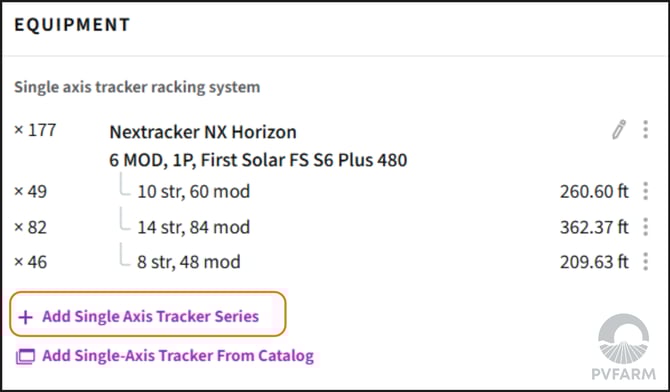Select the Nextracker NX Horizon series title
670x392 pixels.
pos(203,132)
